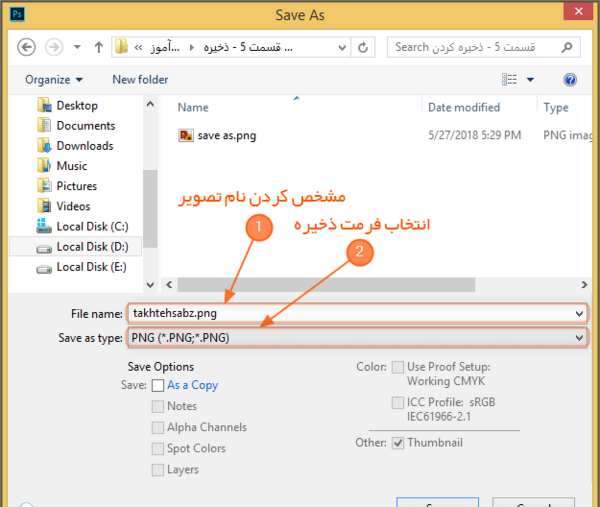Viewport: 600px width, 507px height.
Task: Toggle the Alpha Channels checkbox
Action: 158,427
